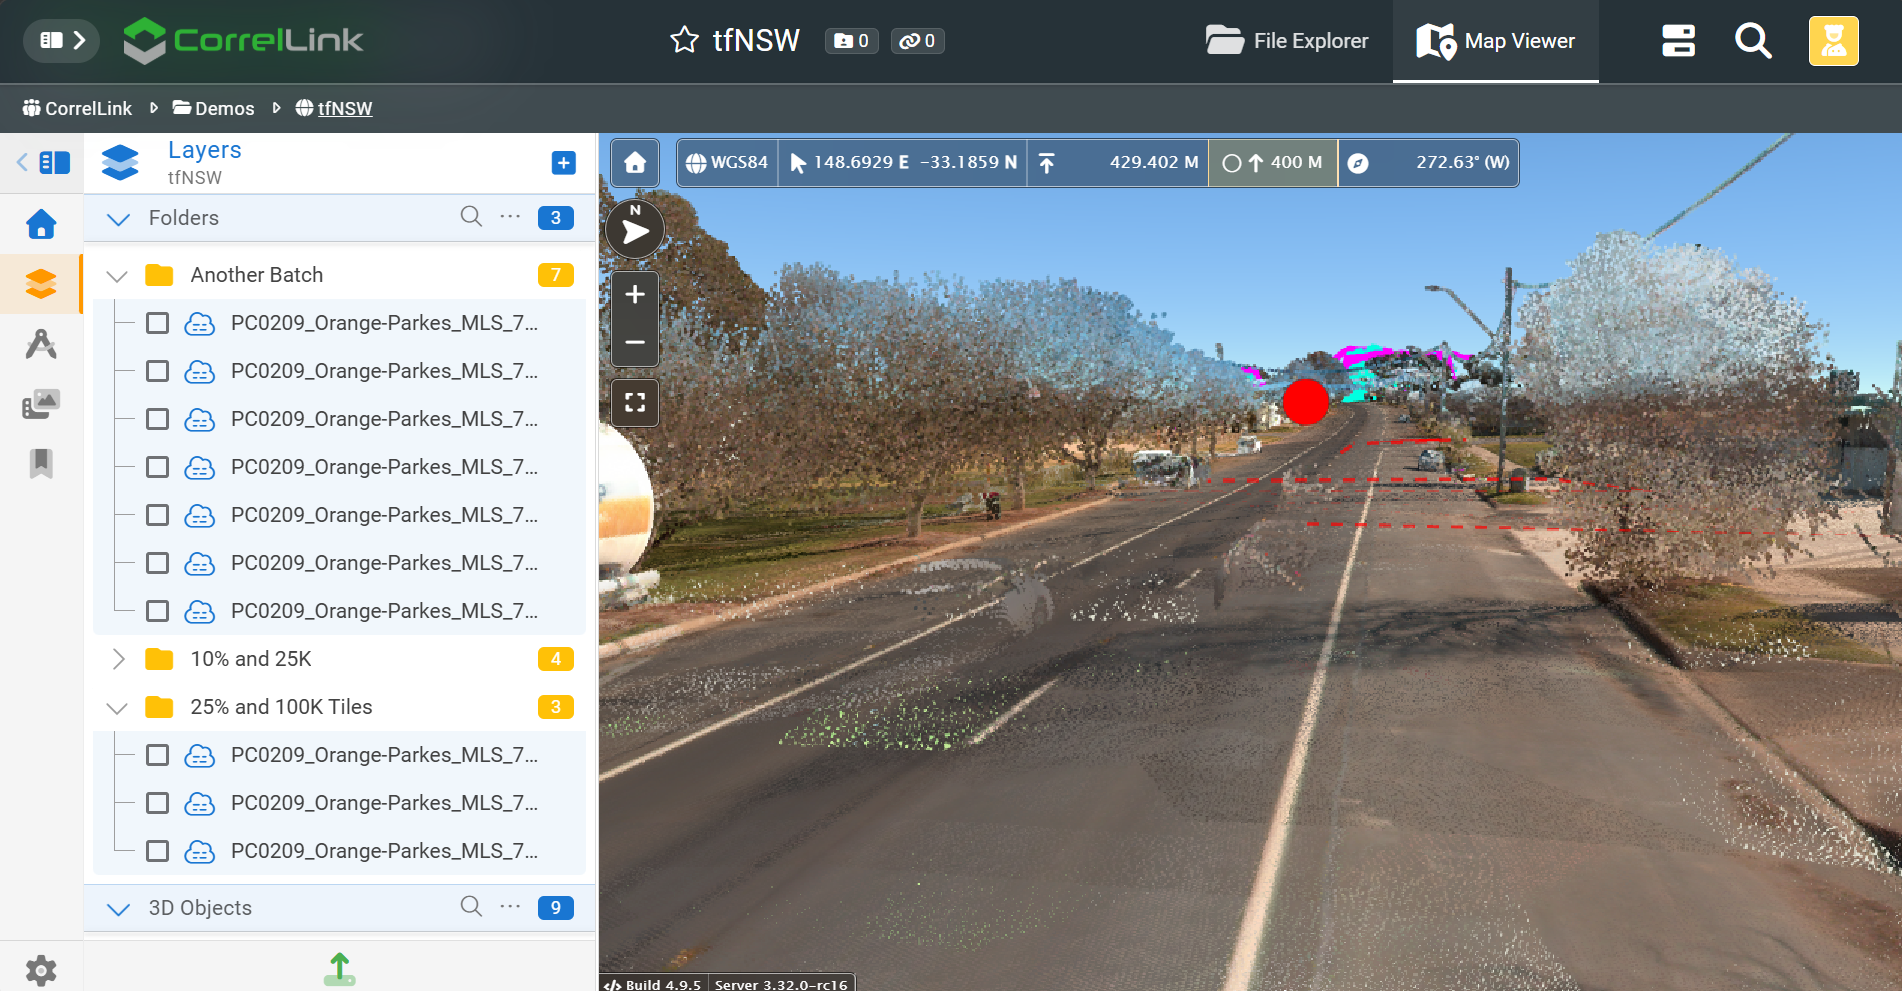Select the Another Batch folder name
Viewport: 1902px width, 991px height.
point(257,275)
